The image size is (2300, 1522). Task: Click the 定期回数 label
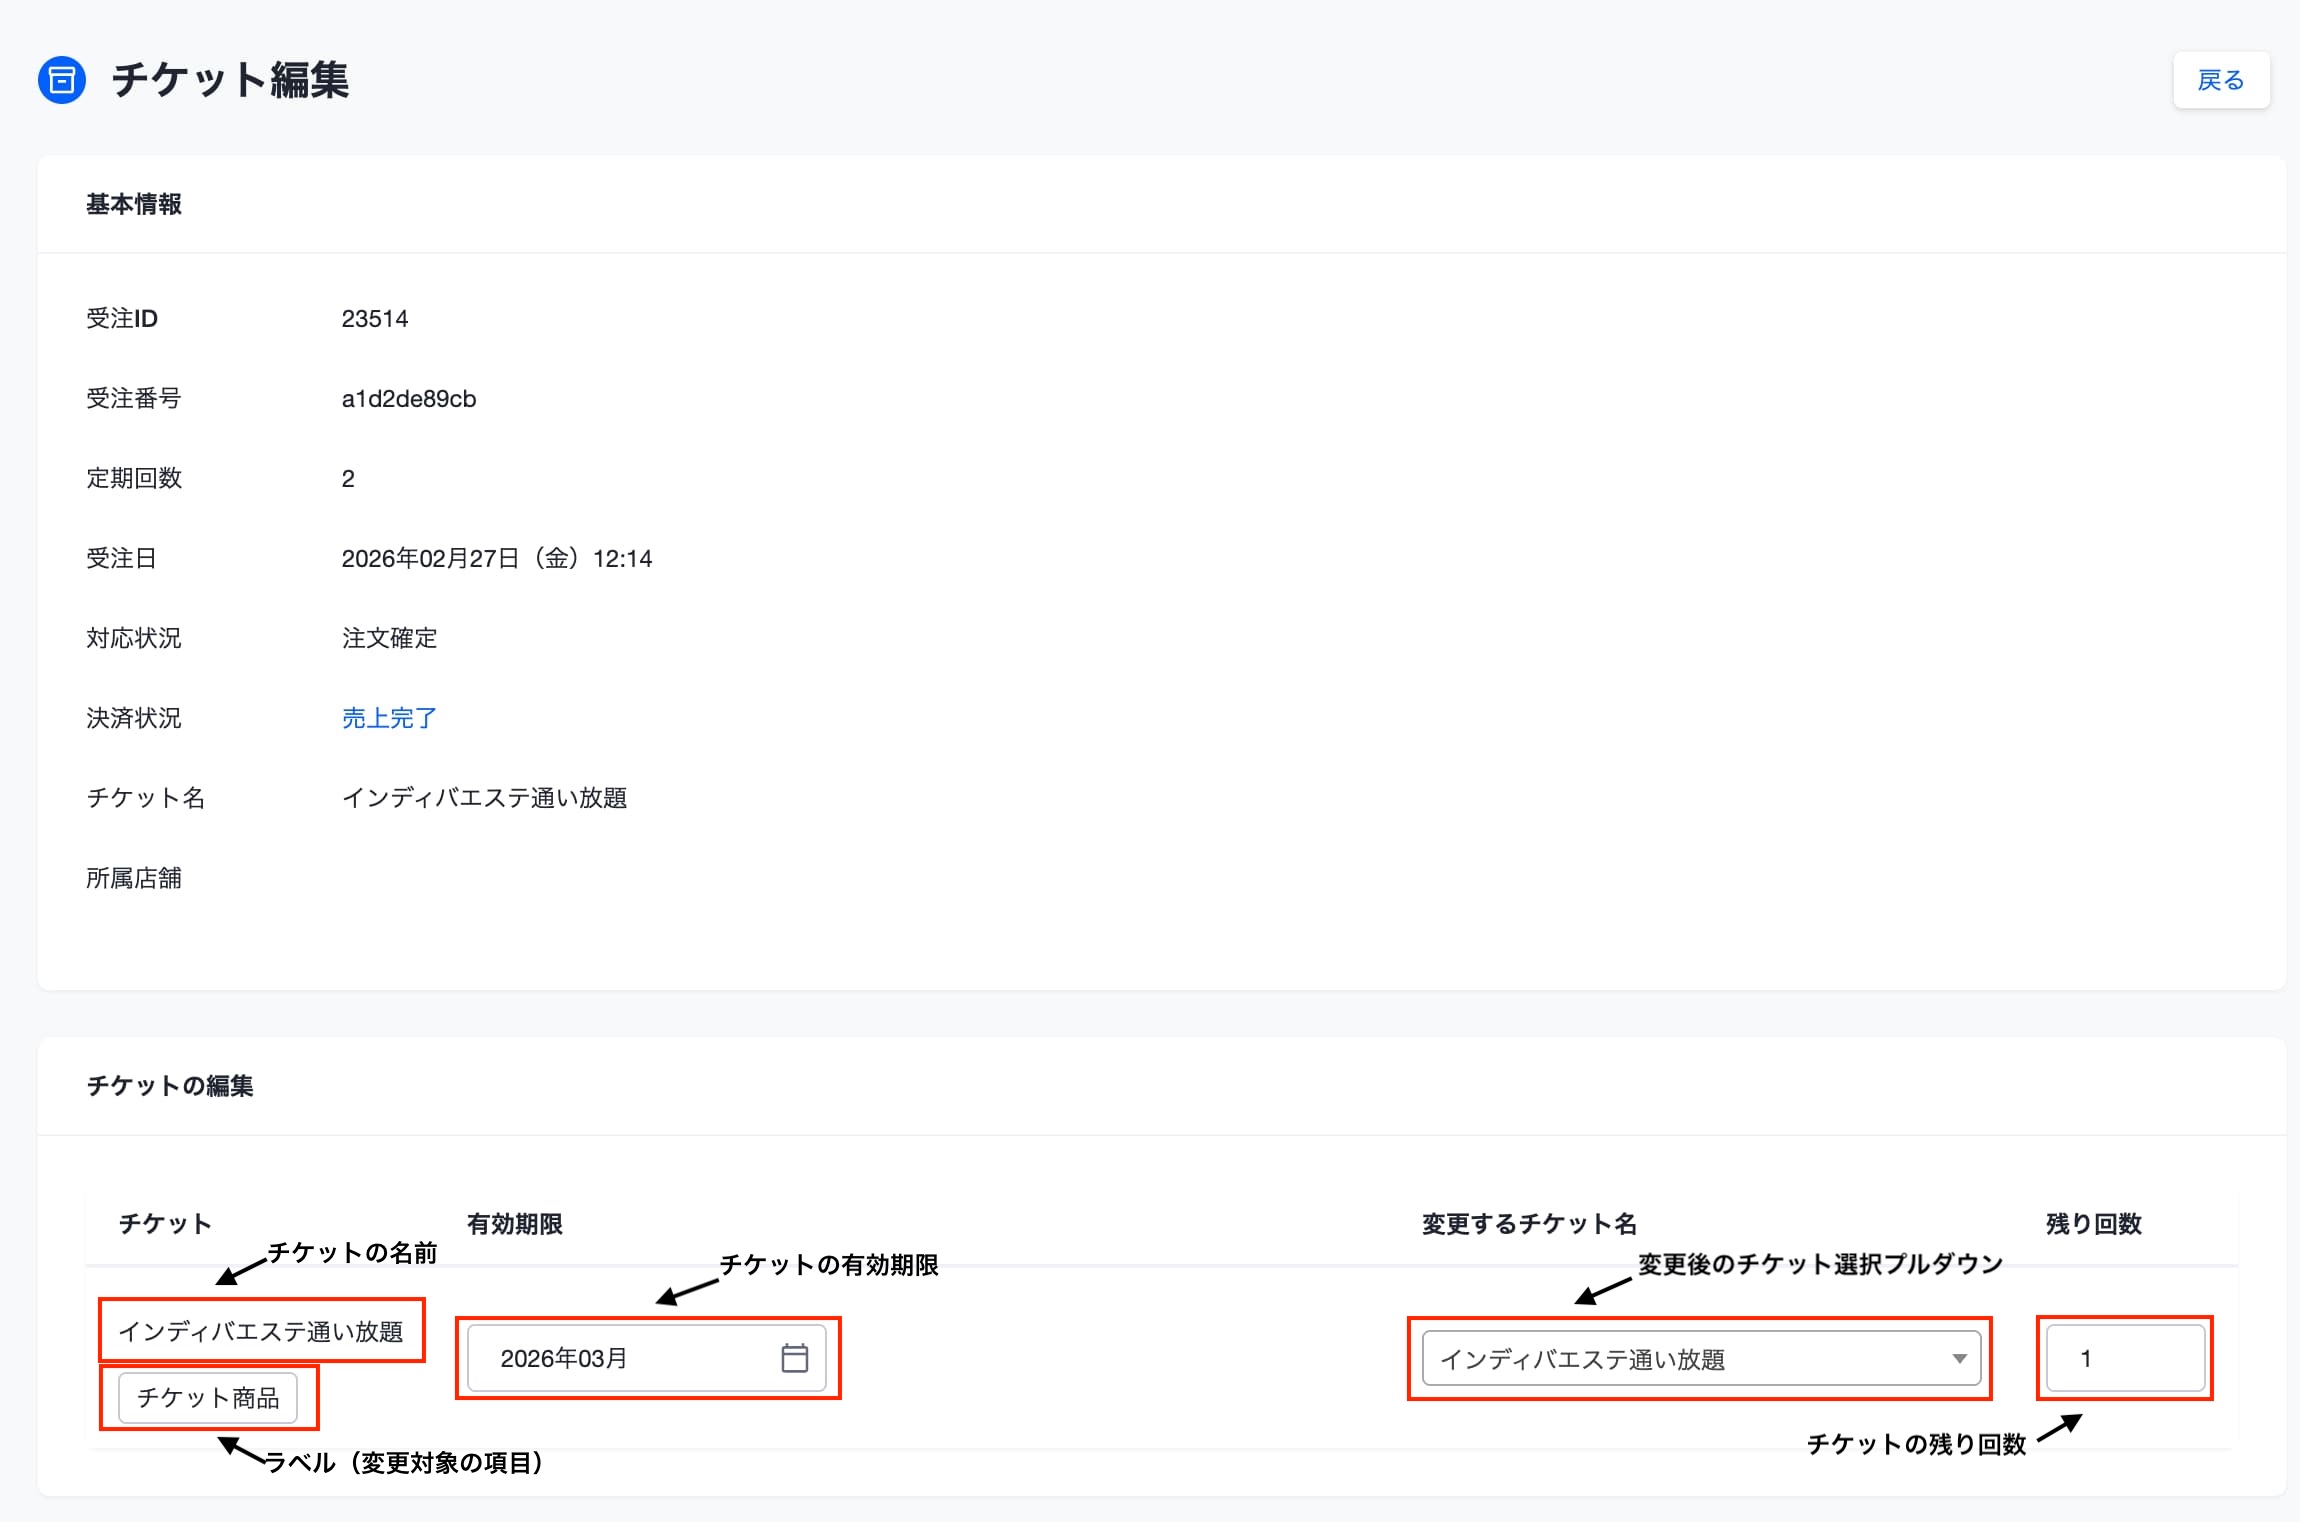(134, 478)
